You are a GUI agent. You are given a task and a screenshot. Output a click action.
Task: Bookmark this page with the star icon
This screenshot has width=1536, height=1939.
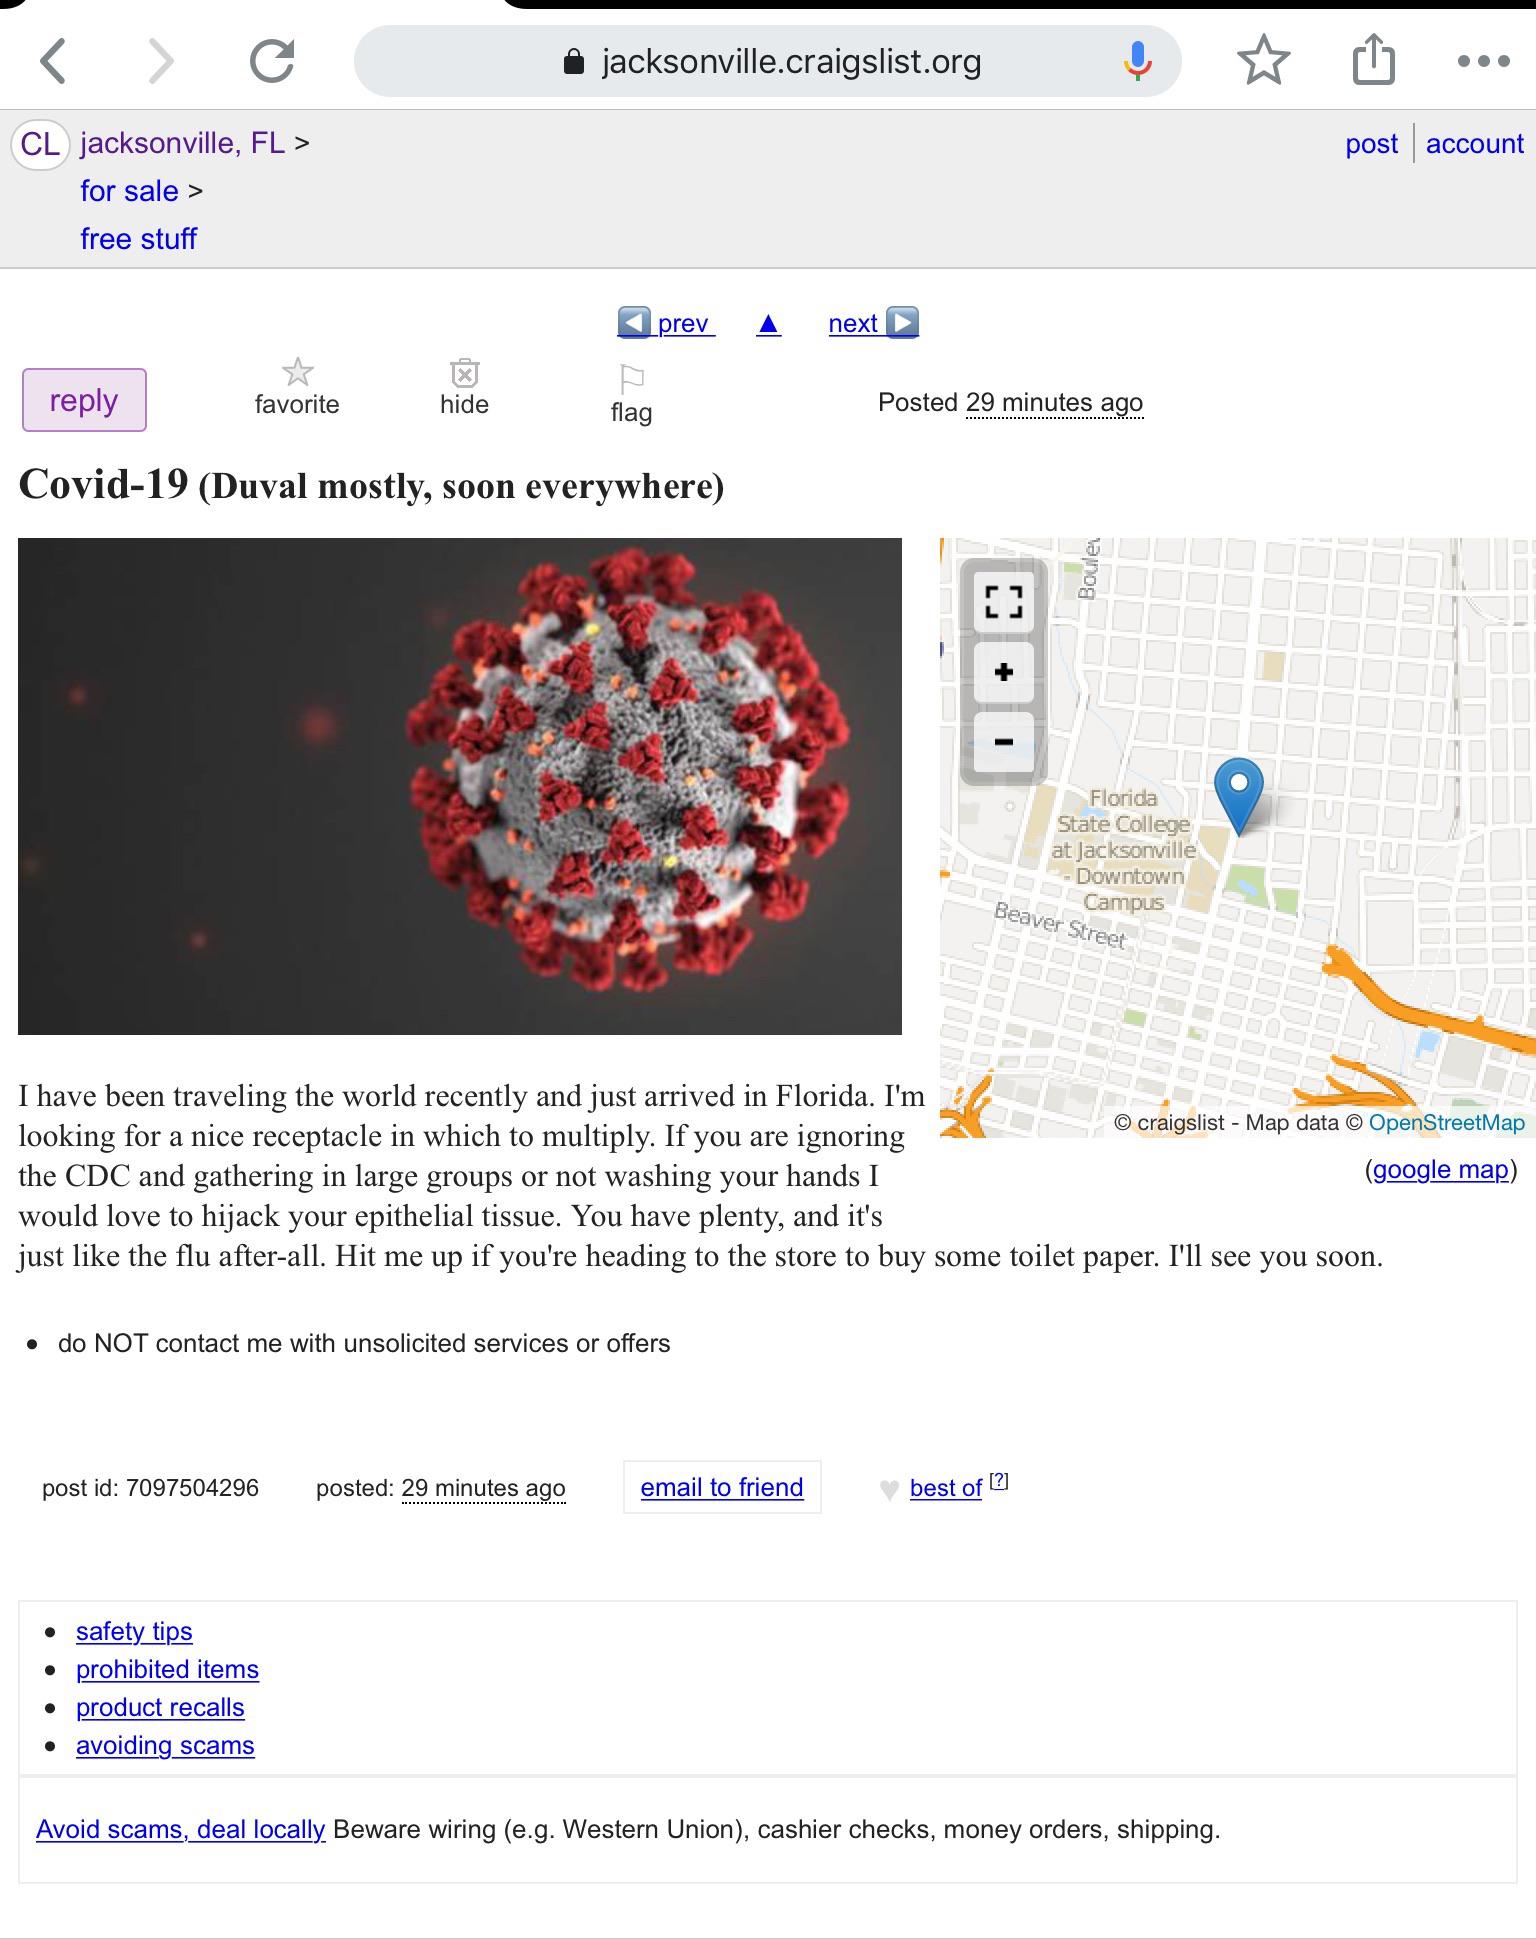coord(1264,60)
